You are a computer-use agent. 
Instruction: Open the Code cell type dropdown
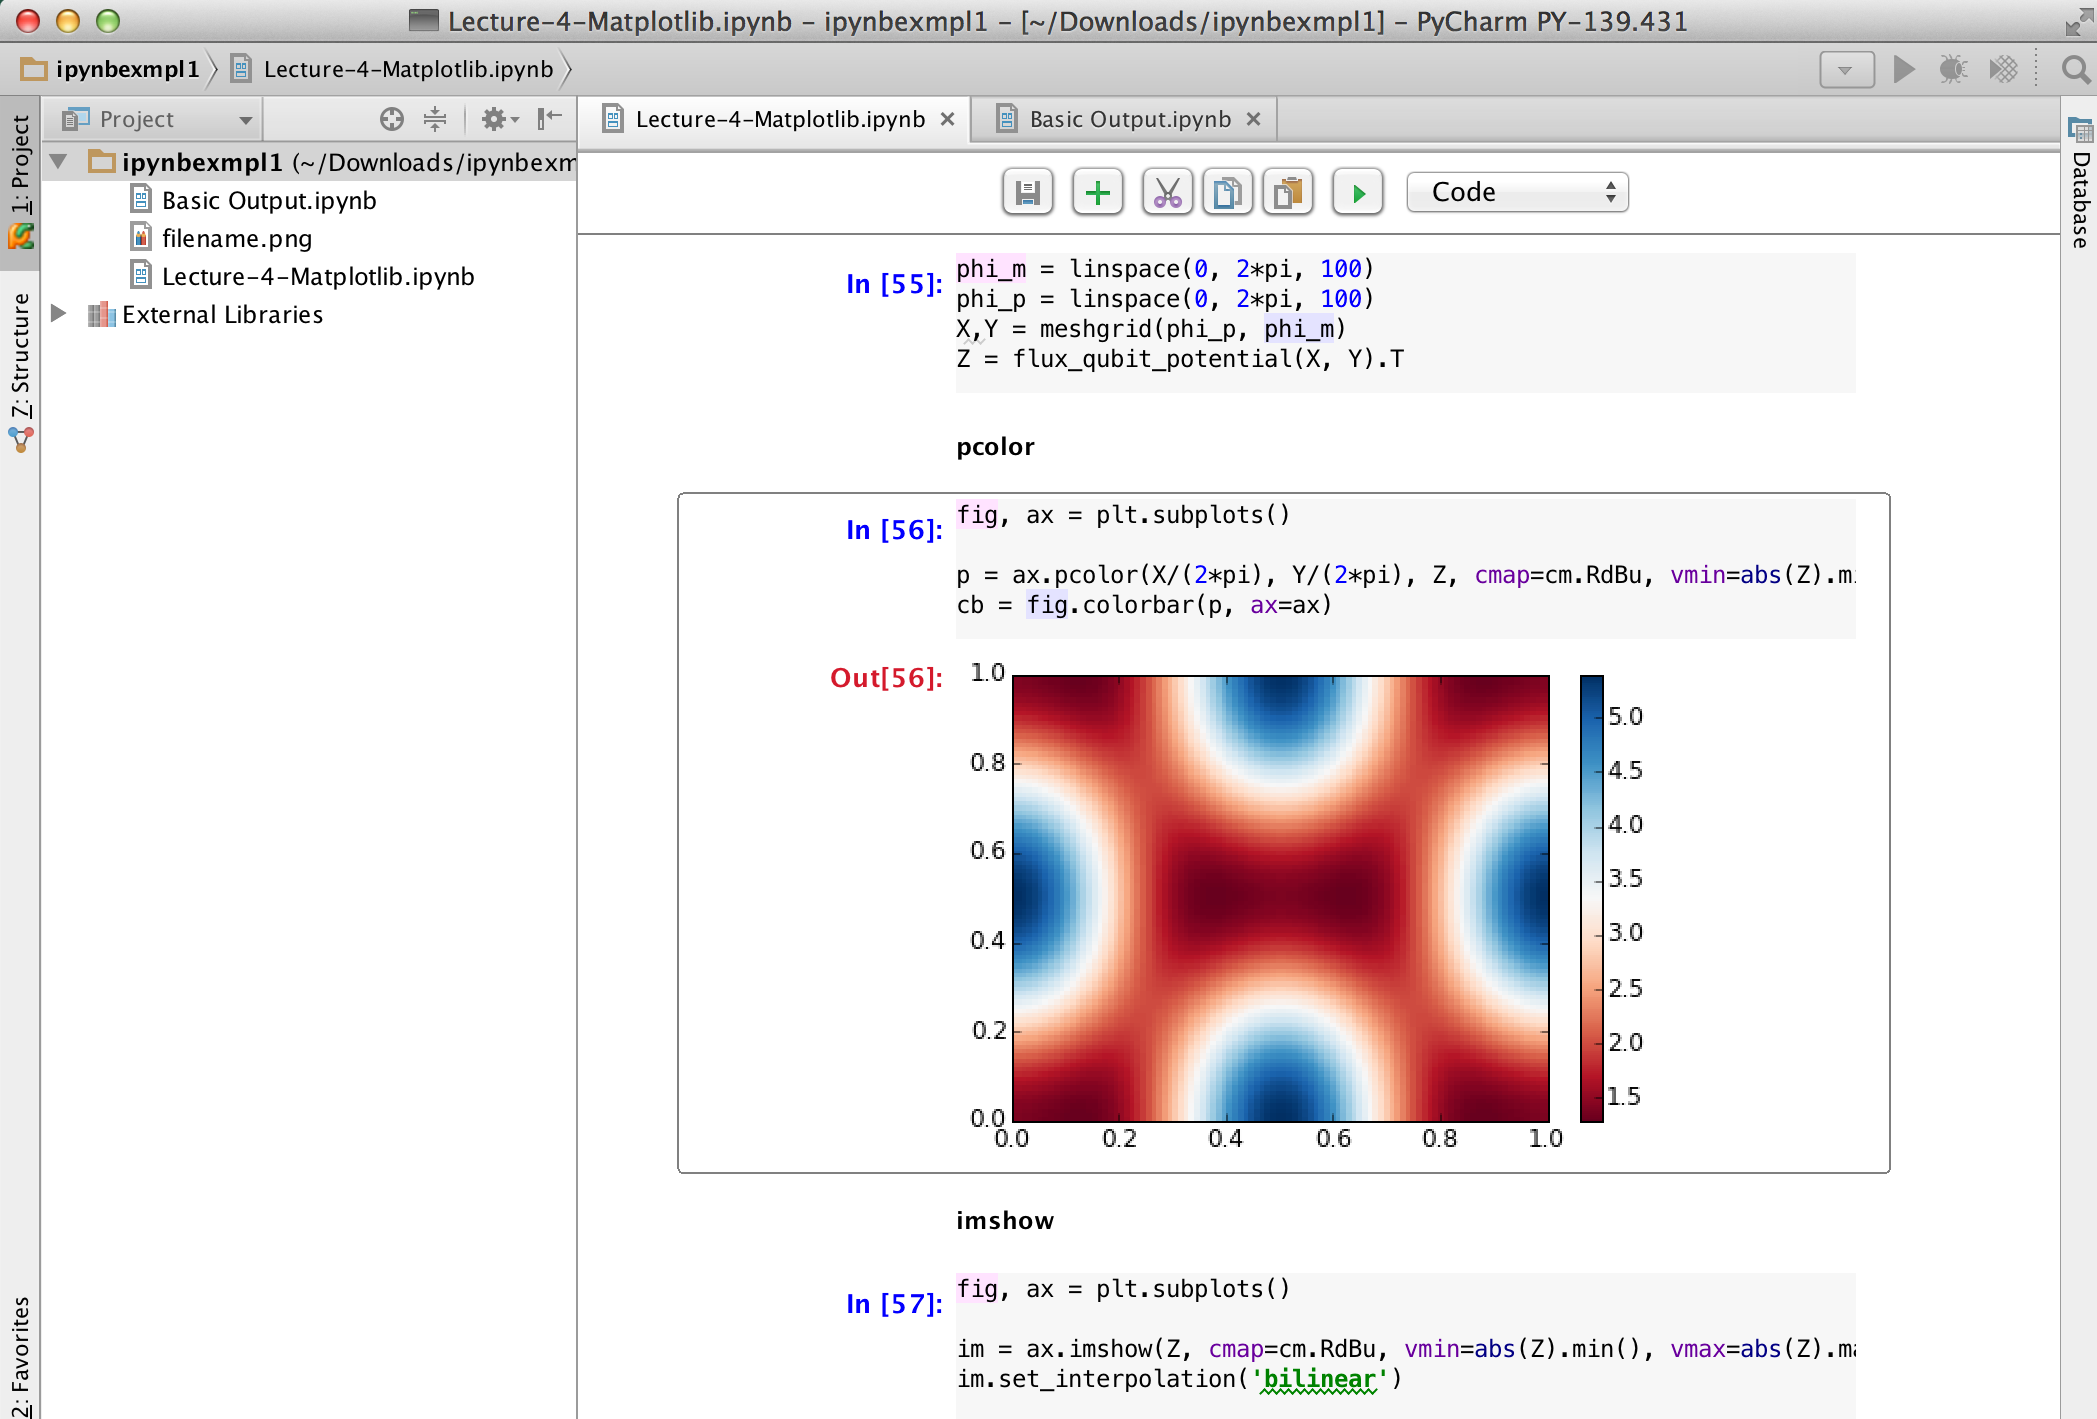coord(1517,192)
